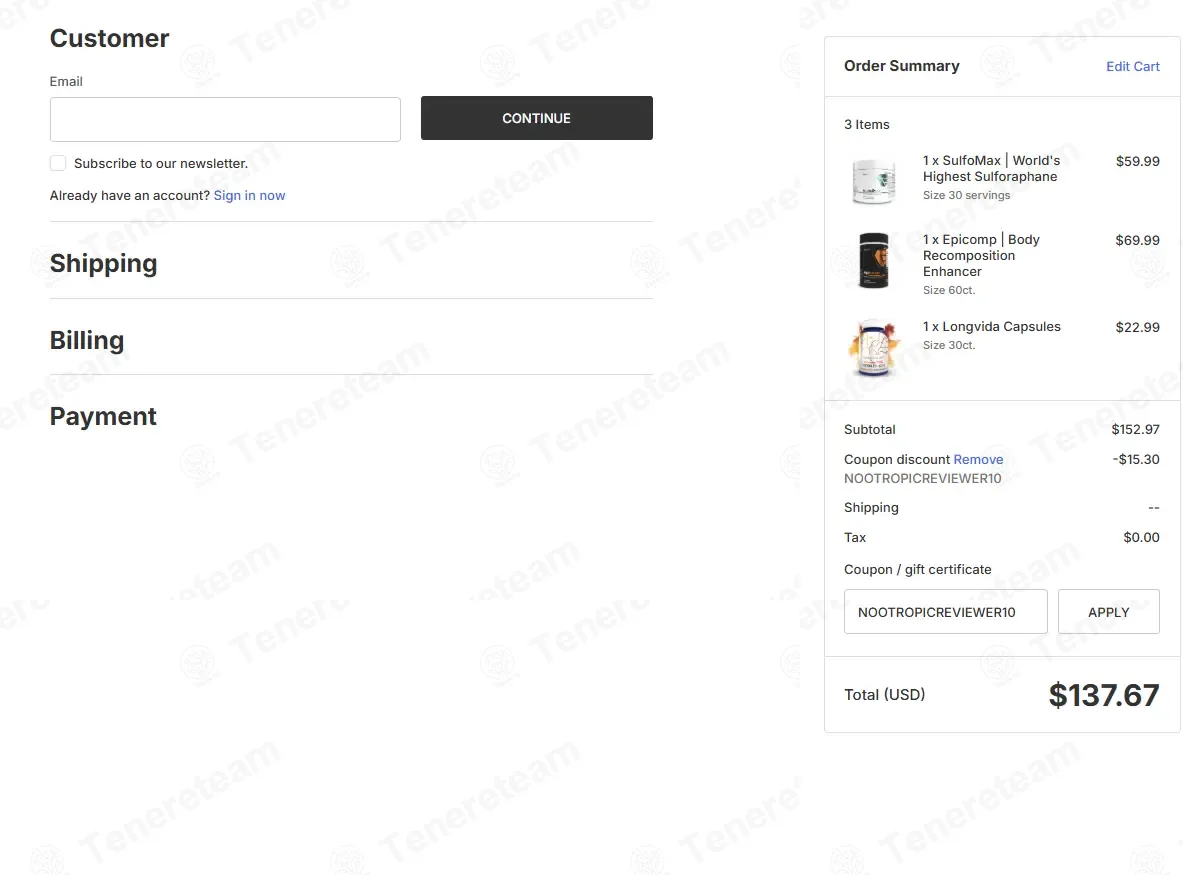Click the SulfoMax product name text

click(x=991, y=168)
